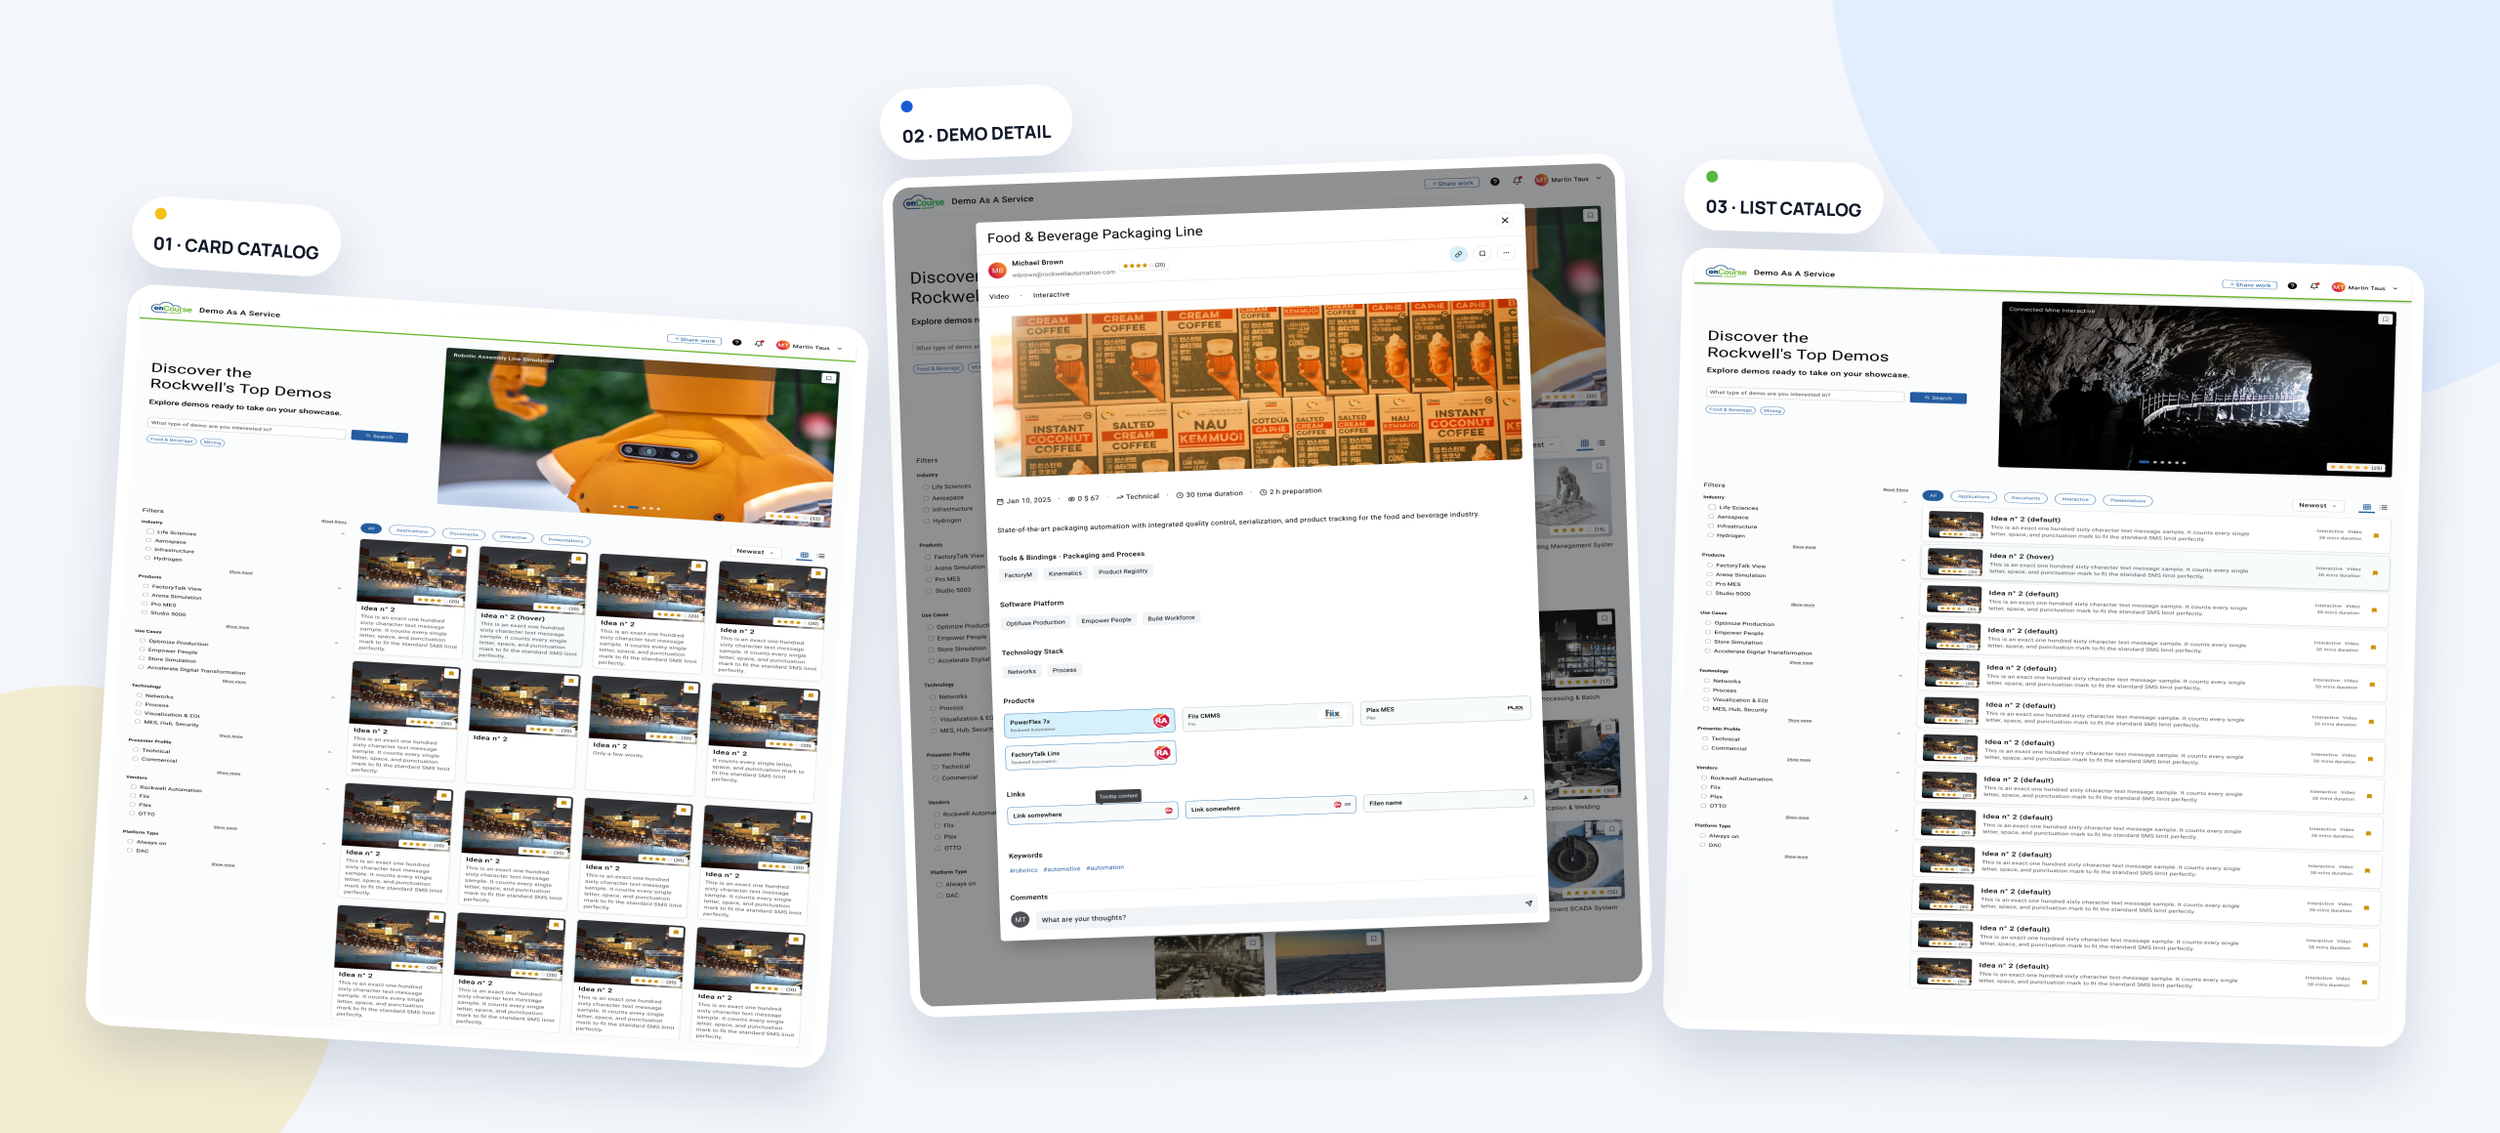Check FactoryTalk View filter in Card Catalog
This screenshot has height=1133, width=2500.
(146, 586)
